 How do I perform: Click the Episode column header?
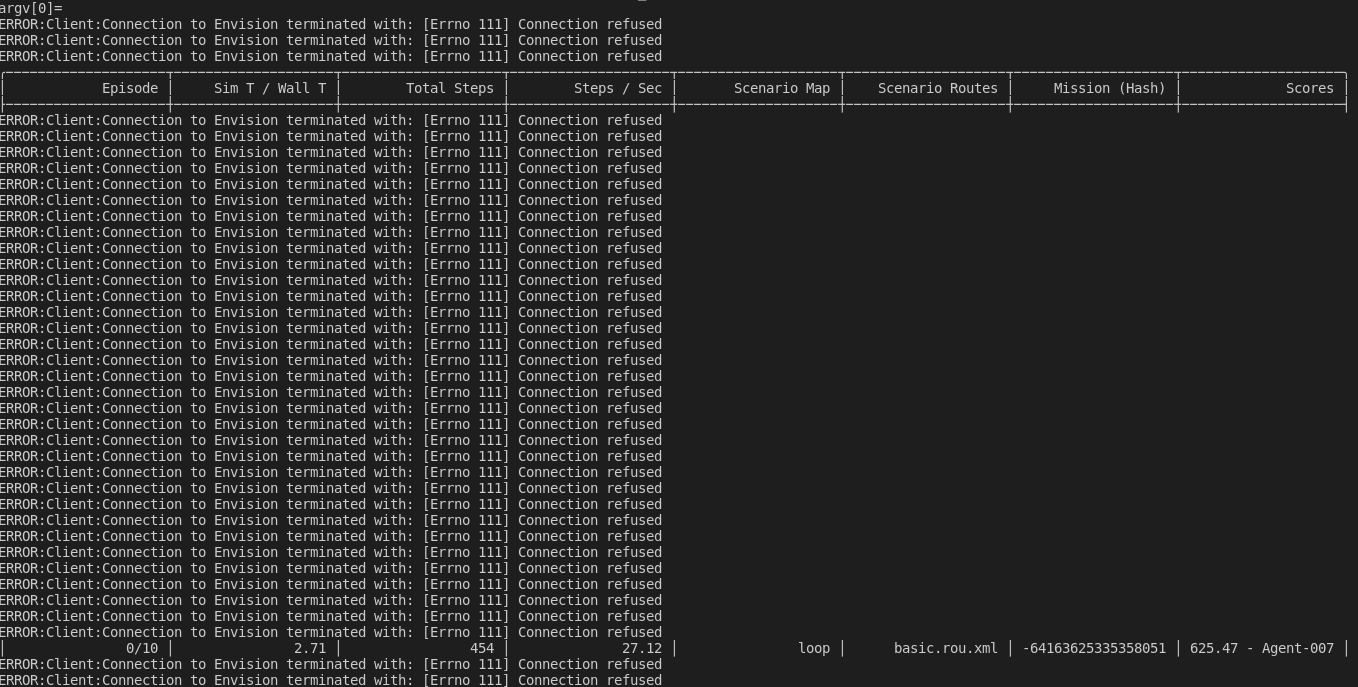(x=133, y=88)
